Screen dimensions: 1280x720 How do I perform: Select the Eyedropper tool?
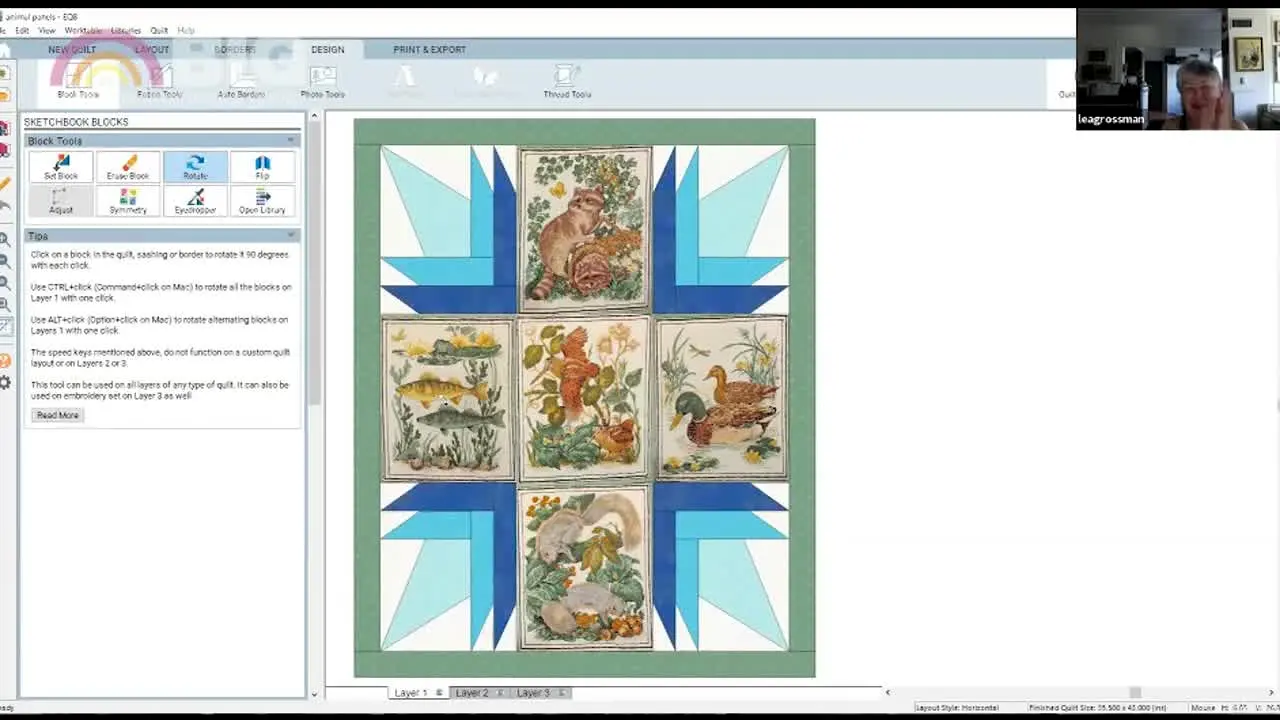195,201
